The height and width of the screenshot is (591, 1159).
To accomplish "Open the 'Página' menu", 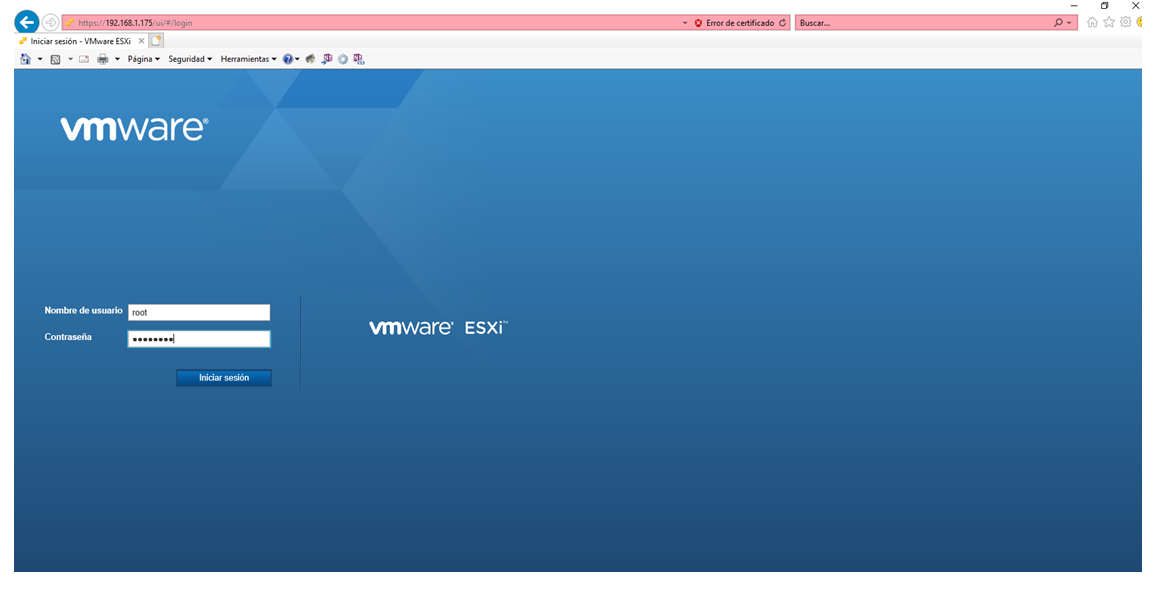I will point(143,59).
